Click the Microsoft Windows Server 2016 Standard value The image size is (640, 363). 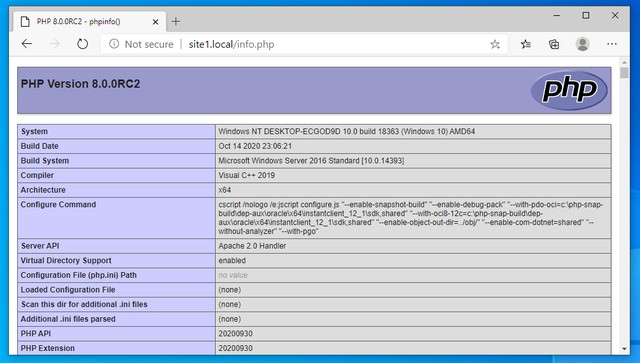311,161
